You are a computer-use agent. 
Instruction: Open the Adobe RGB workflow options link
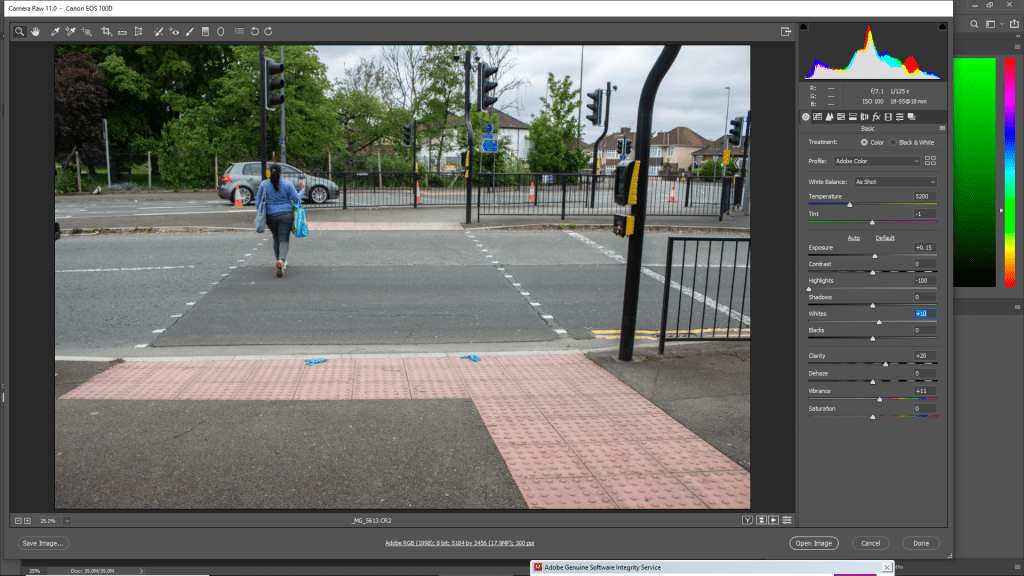point(459,543)
